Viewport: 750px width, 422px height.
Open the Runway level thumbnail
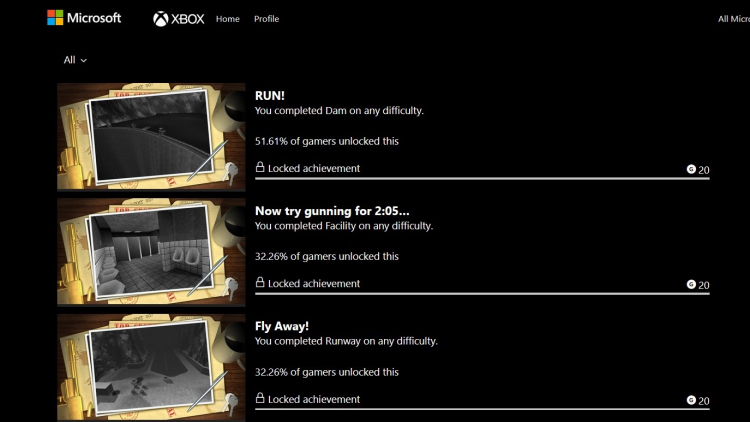point(151,368)
